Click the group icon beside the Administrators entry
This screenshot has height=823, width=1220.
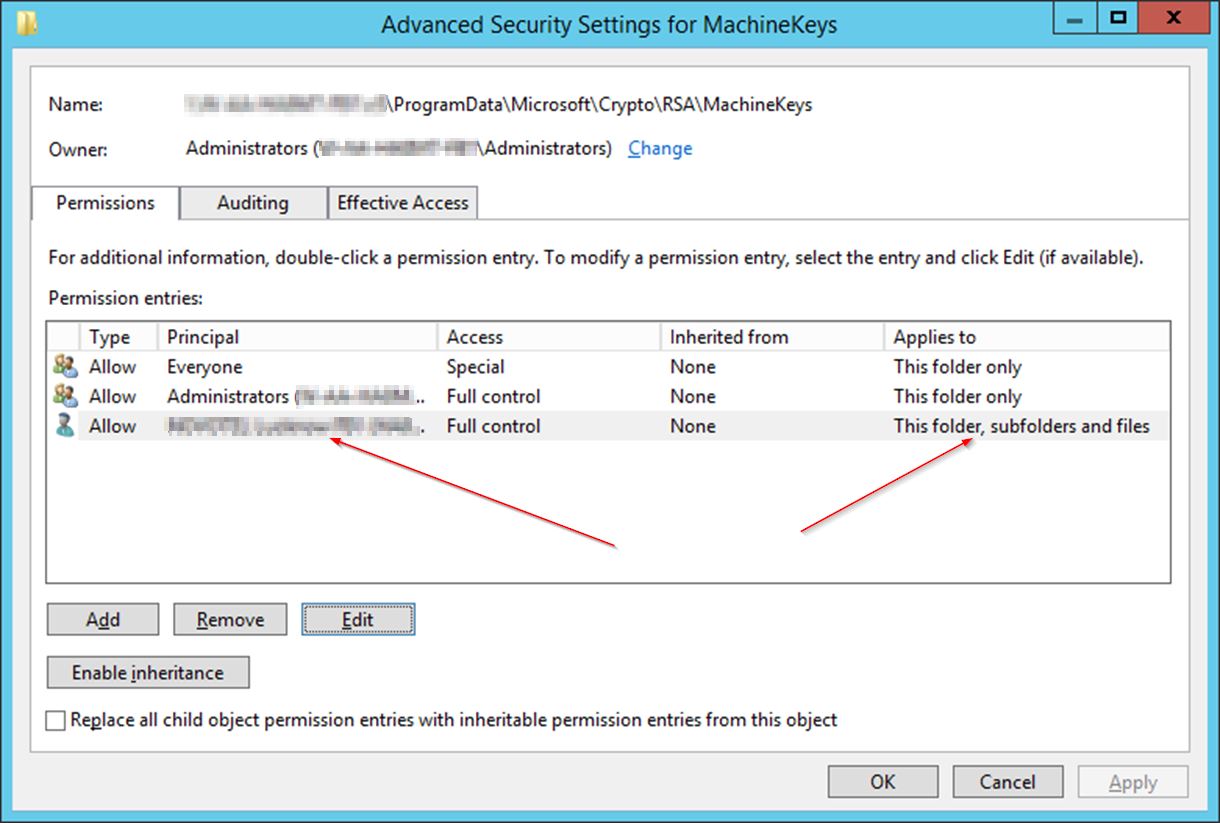point(64,396)
